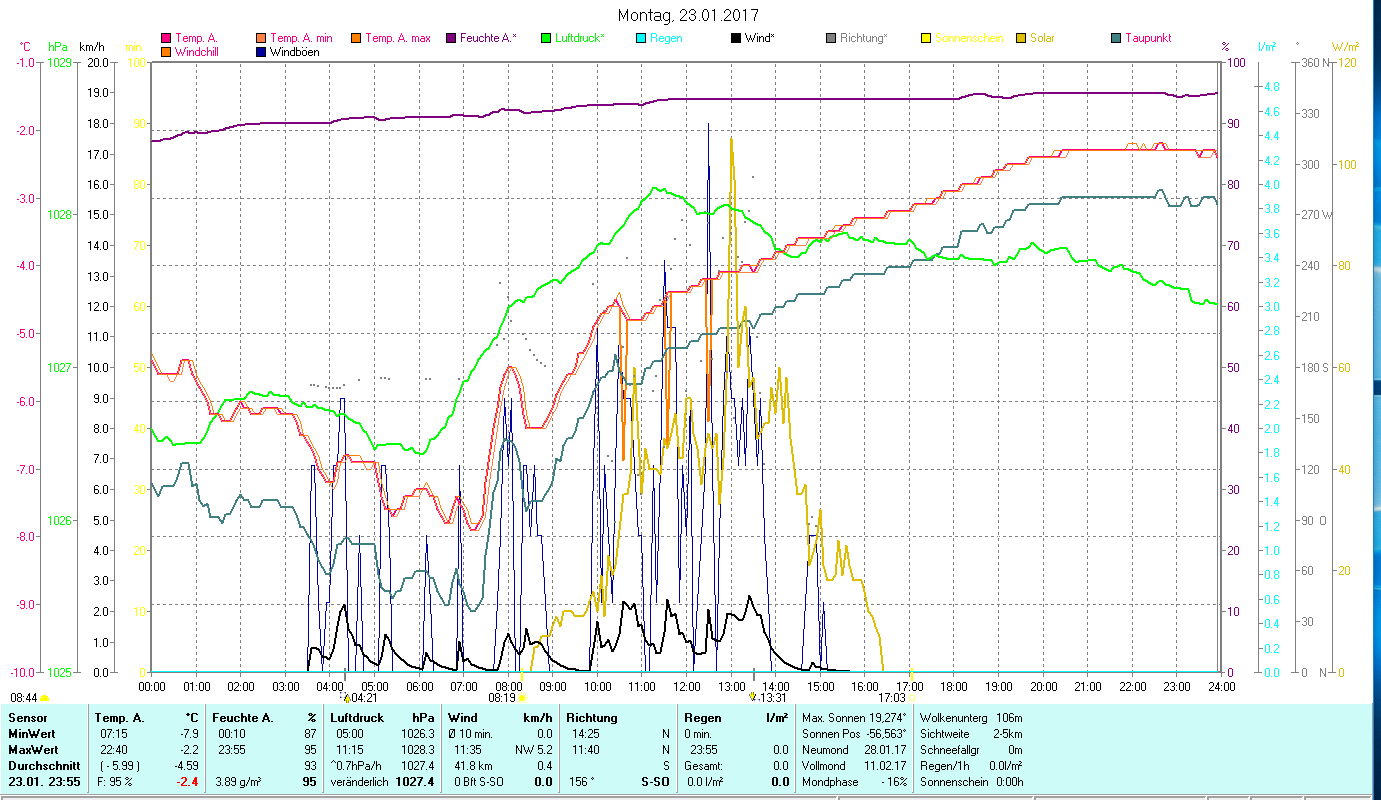Click the Feuchte A.* legend label

489,39
